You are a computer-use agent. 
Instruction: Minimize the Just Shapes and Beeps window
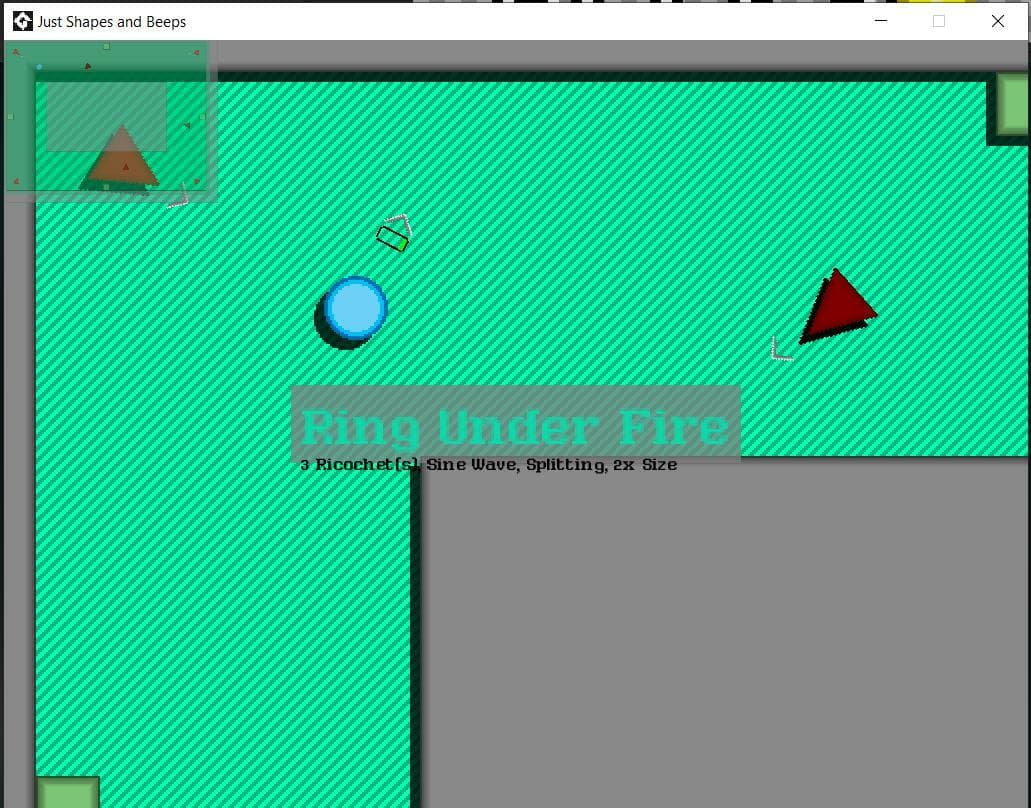click(881, 21)
